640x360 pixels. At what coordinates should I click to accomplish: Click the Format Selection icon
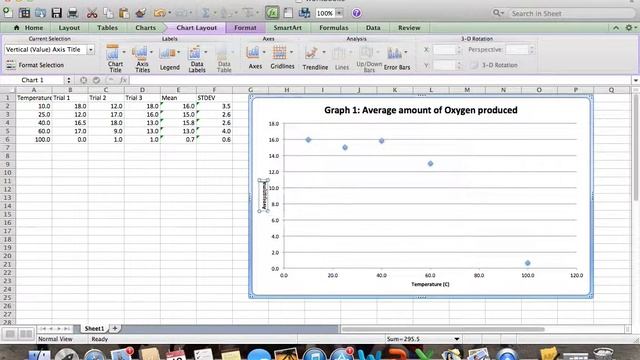tap(11, 65)
